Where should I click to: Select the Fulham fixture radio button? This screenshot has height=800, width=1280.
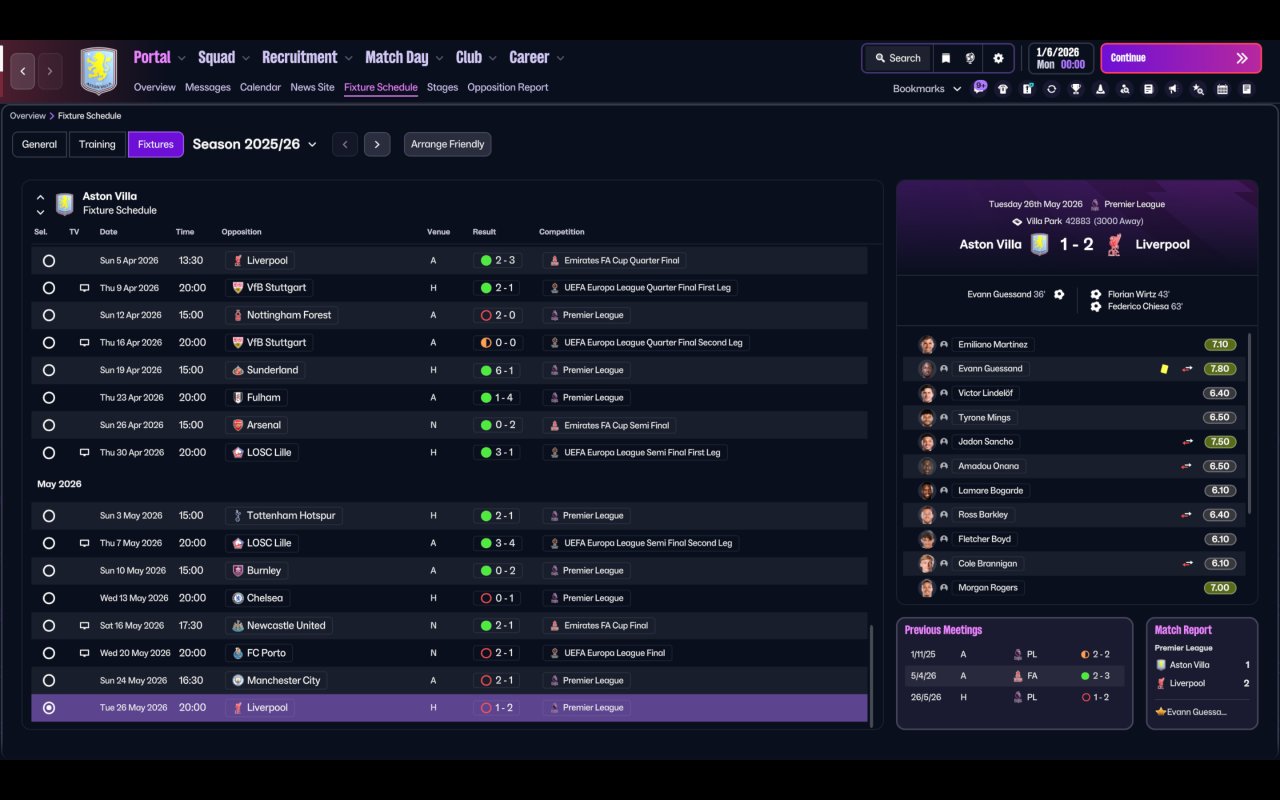tap(49, 398)
